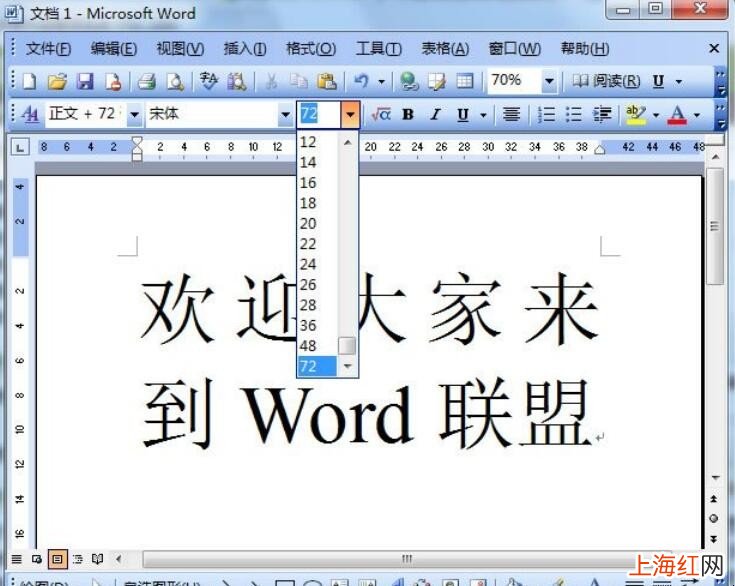Apply red font color A icon

(x=677, y=114)
